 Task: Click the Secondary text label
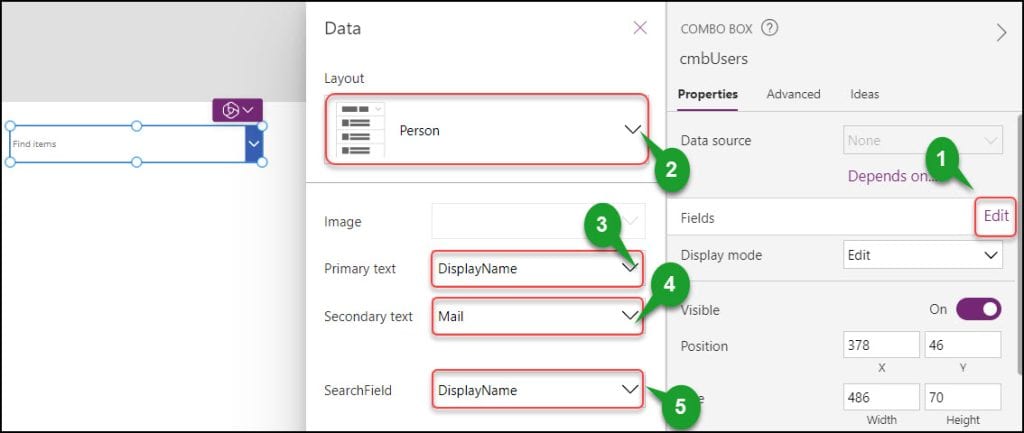tap(368, 317)
